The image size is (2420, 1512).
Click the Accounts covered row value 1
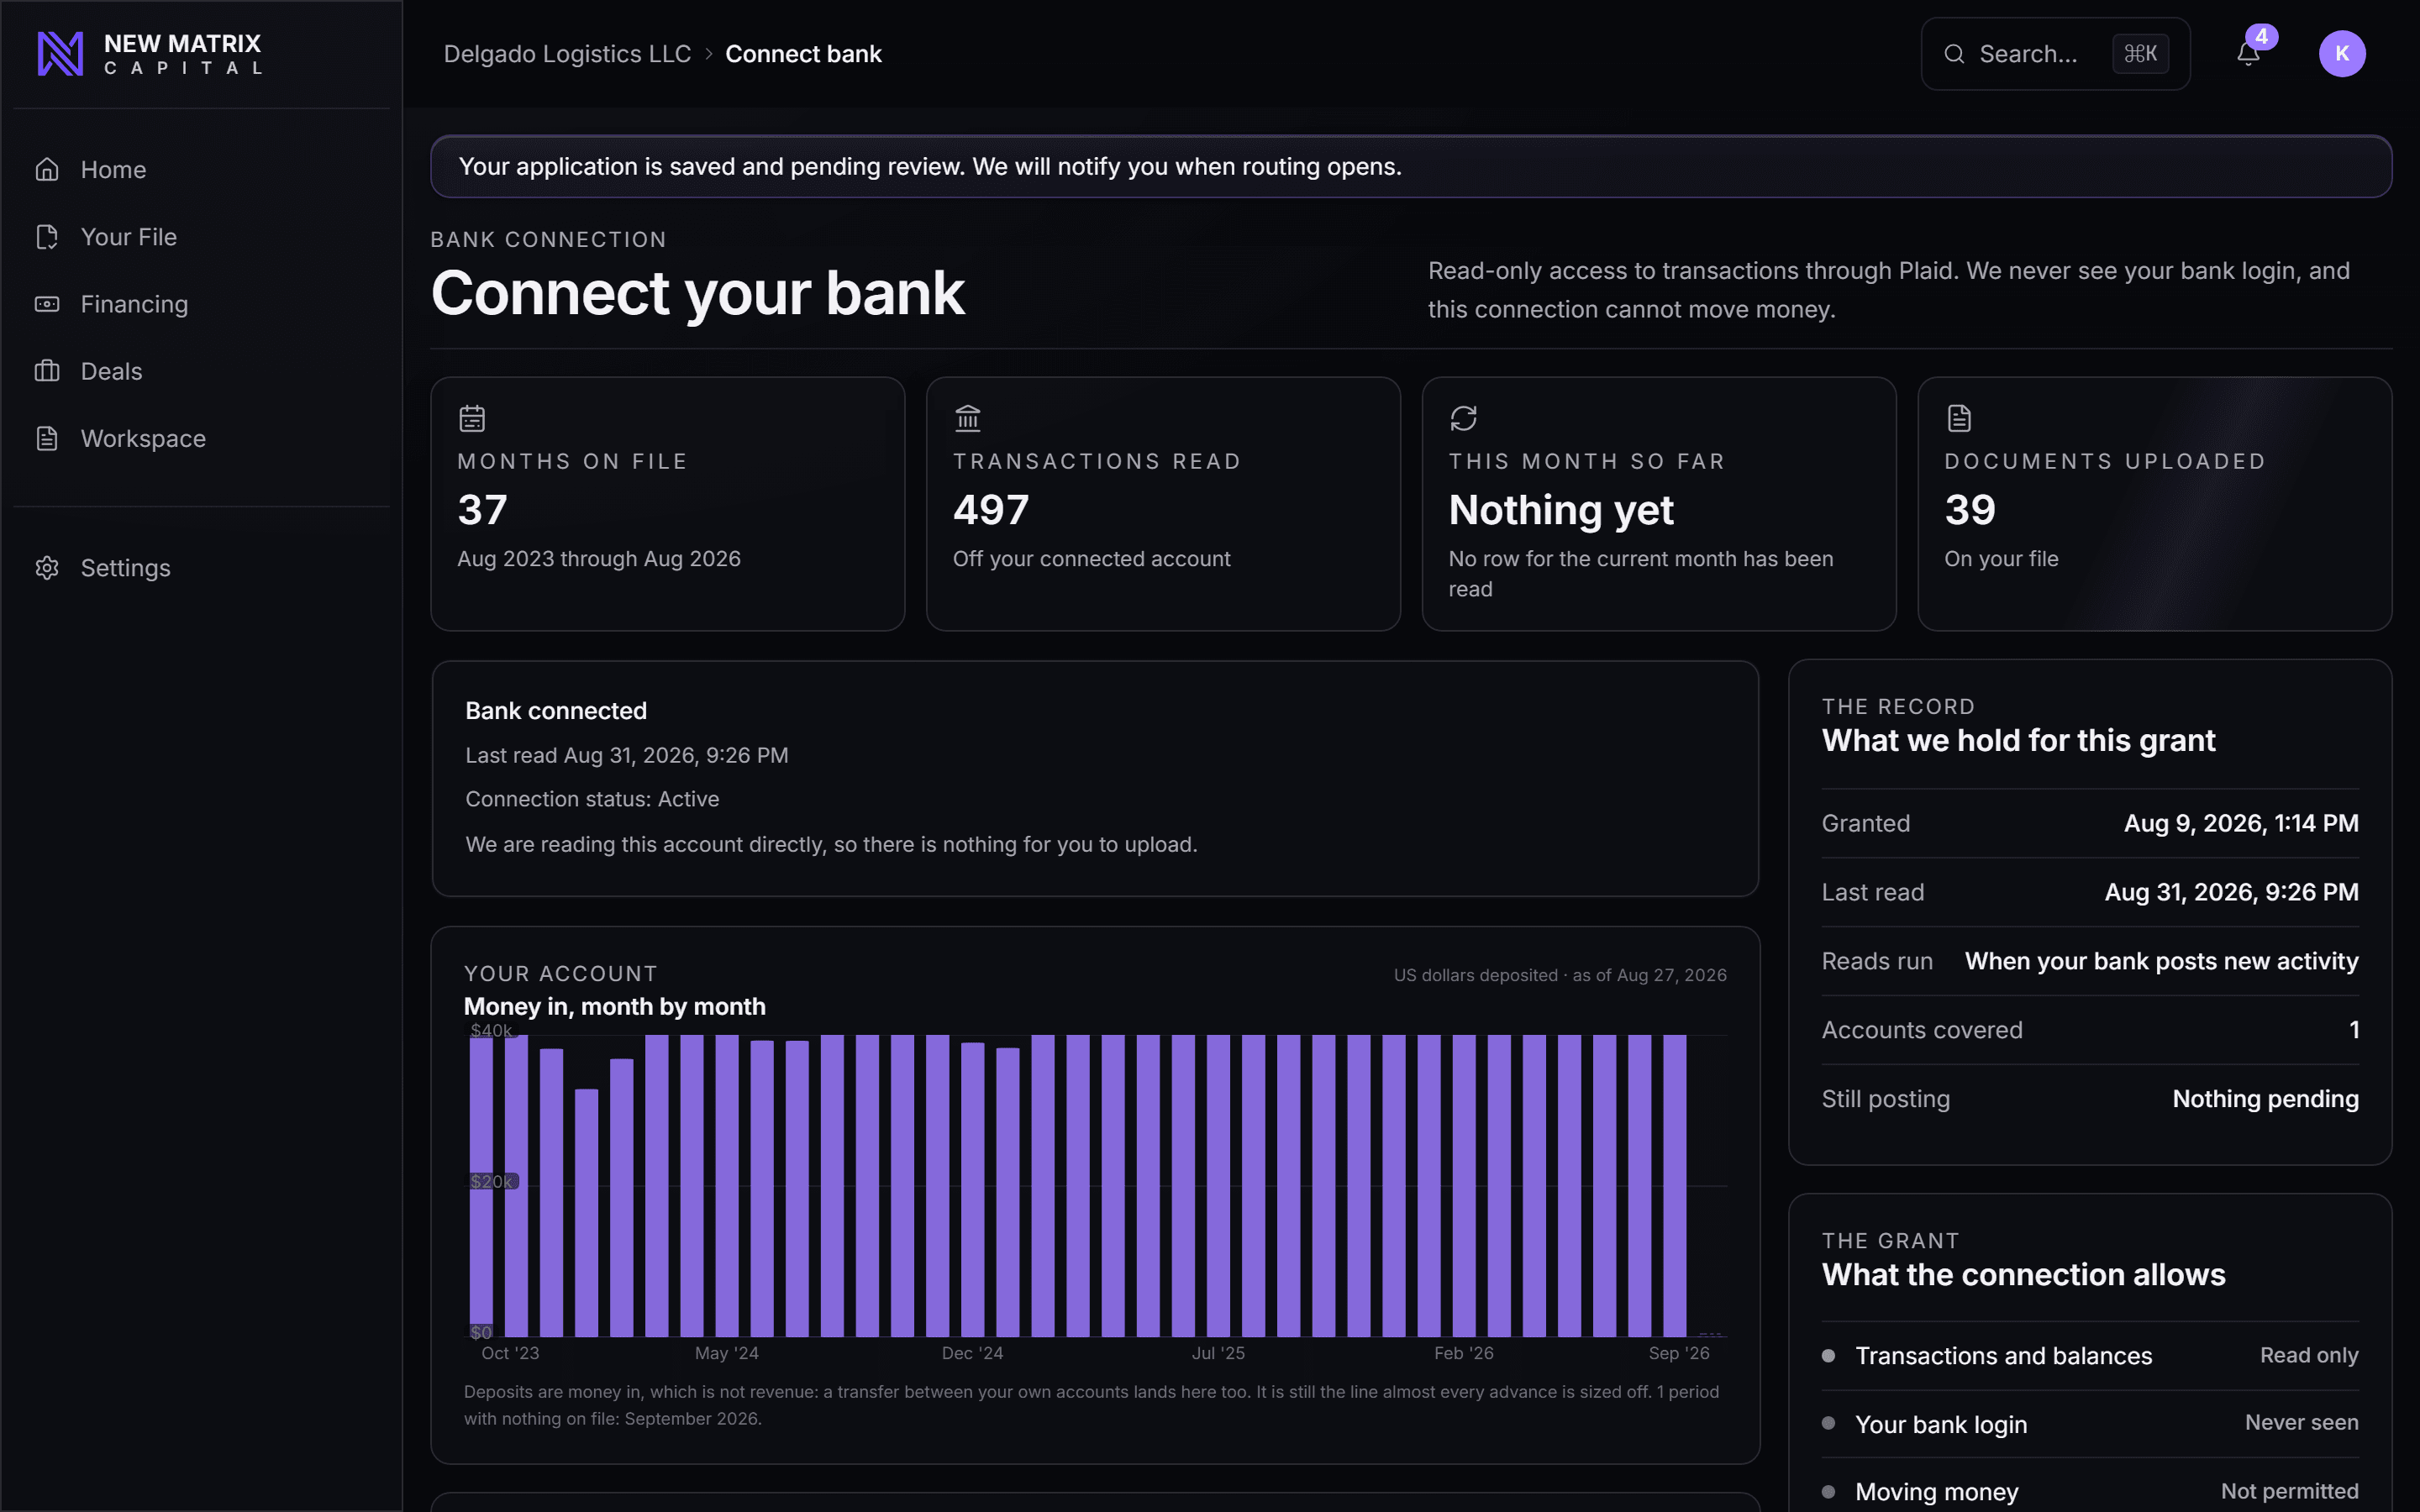(2354, 1030)
